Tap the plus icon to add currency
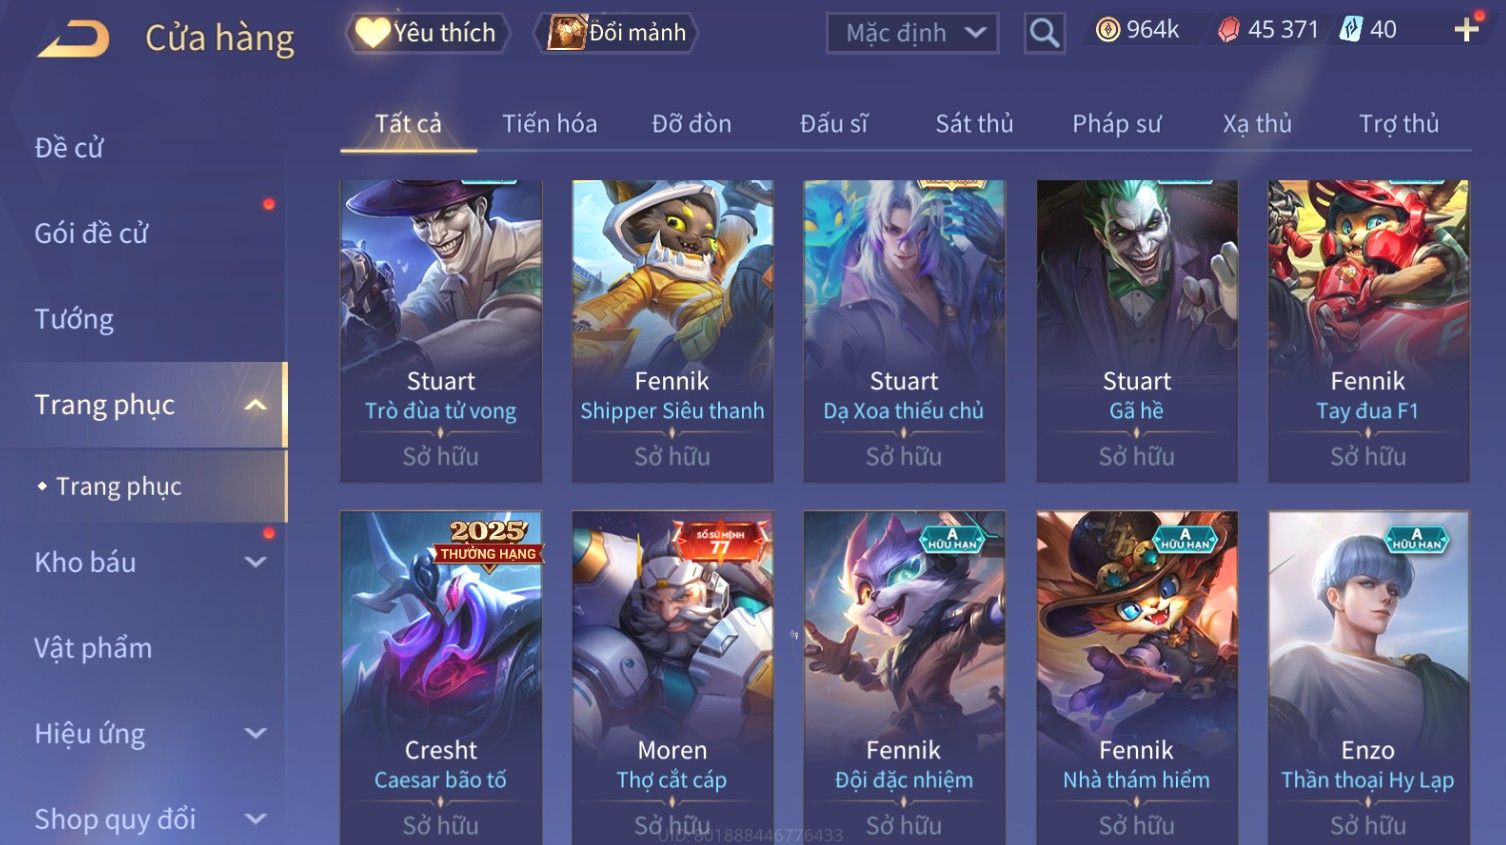The height and width of the screenshot is (845, 1506). (x=1466, y=30)
